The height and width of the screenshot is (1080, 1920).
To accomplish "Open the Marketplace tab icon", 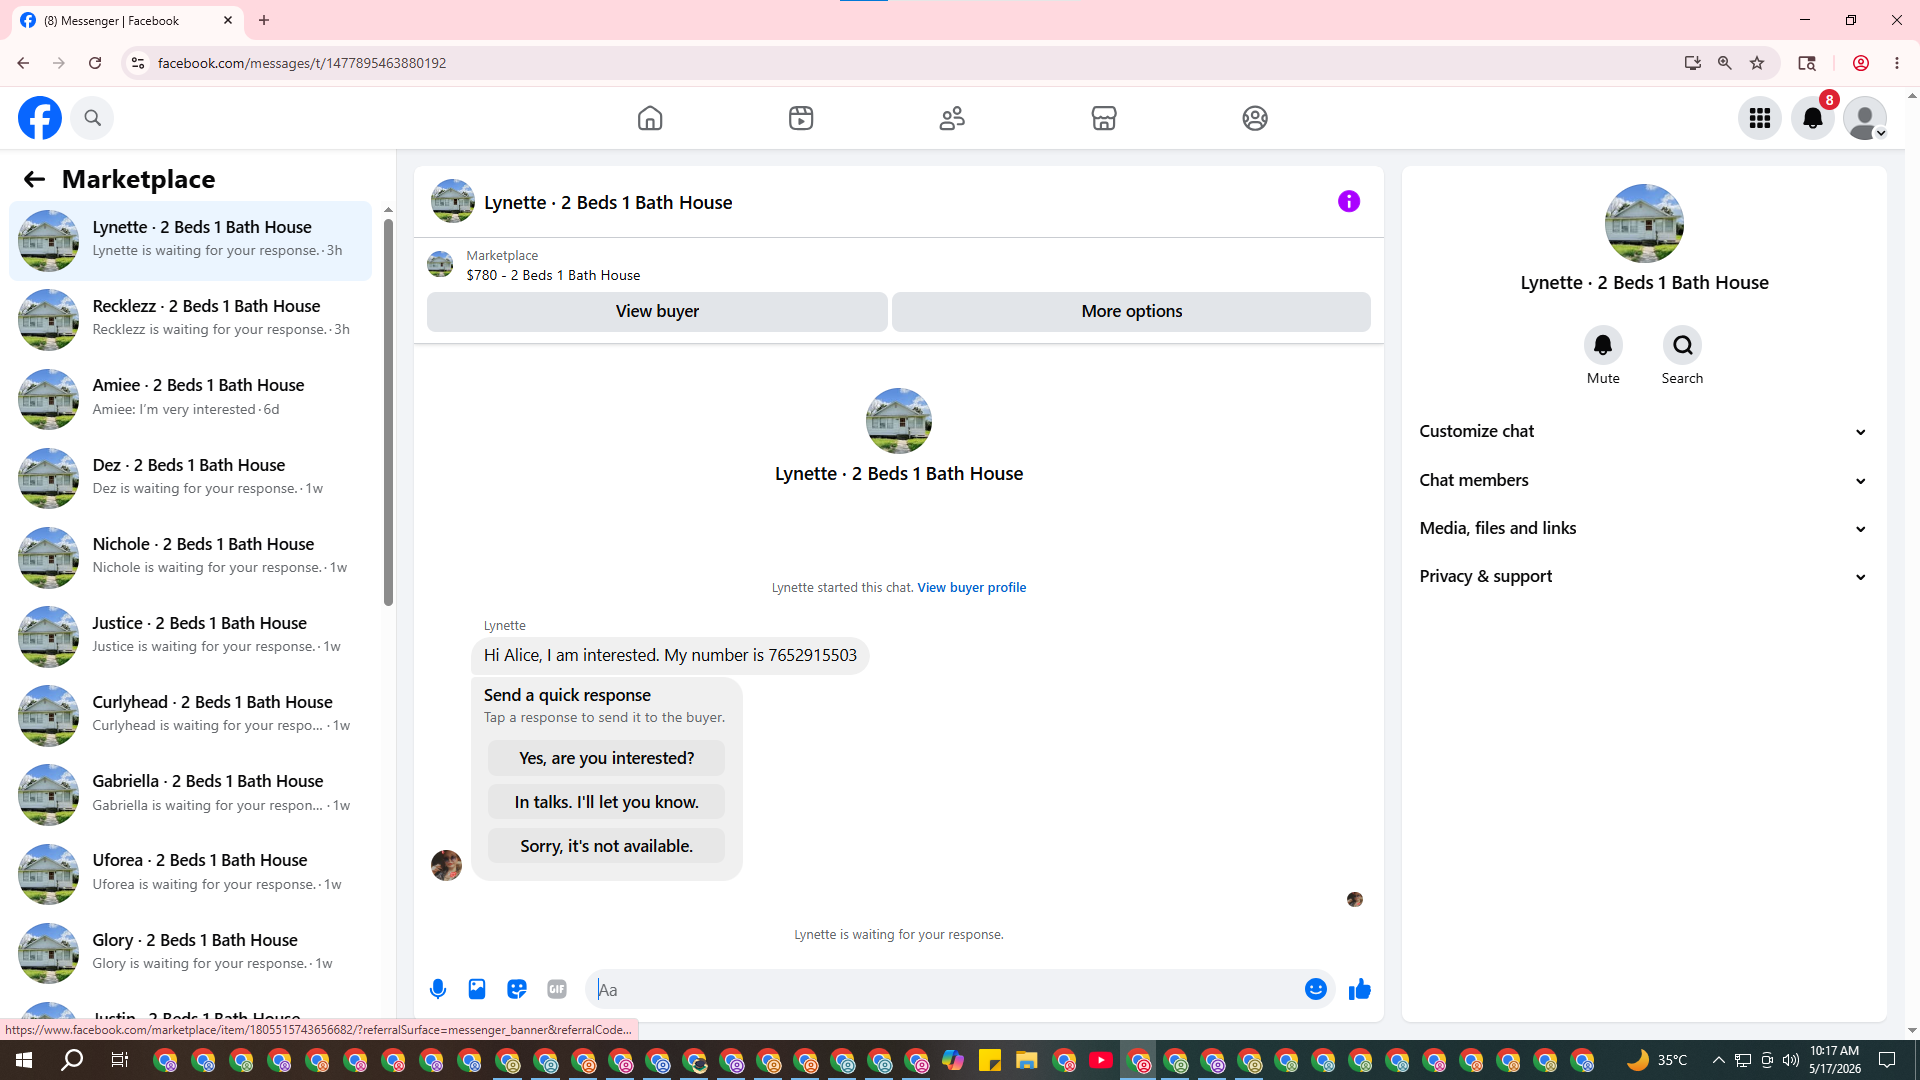I will click(x=1104, y=118).
